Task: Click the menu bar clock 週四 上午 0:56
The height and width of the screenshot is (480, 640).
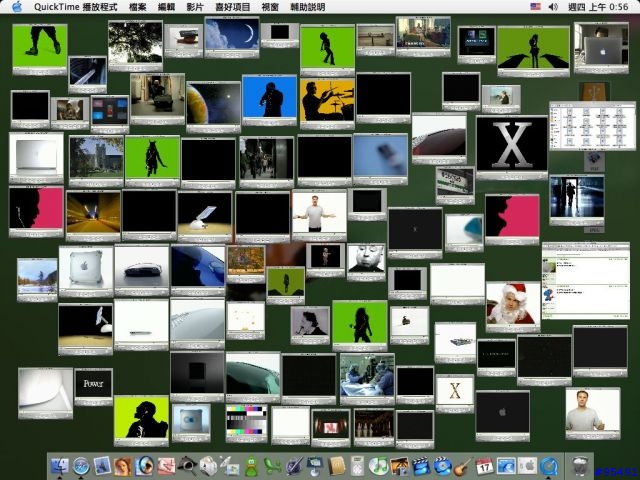Action: pos(598,7)
